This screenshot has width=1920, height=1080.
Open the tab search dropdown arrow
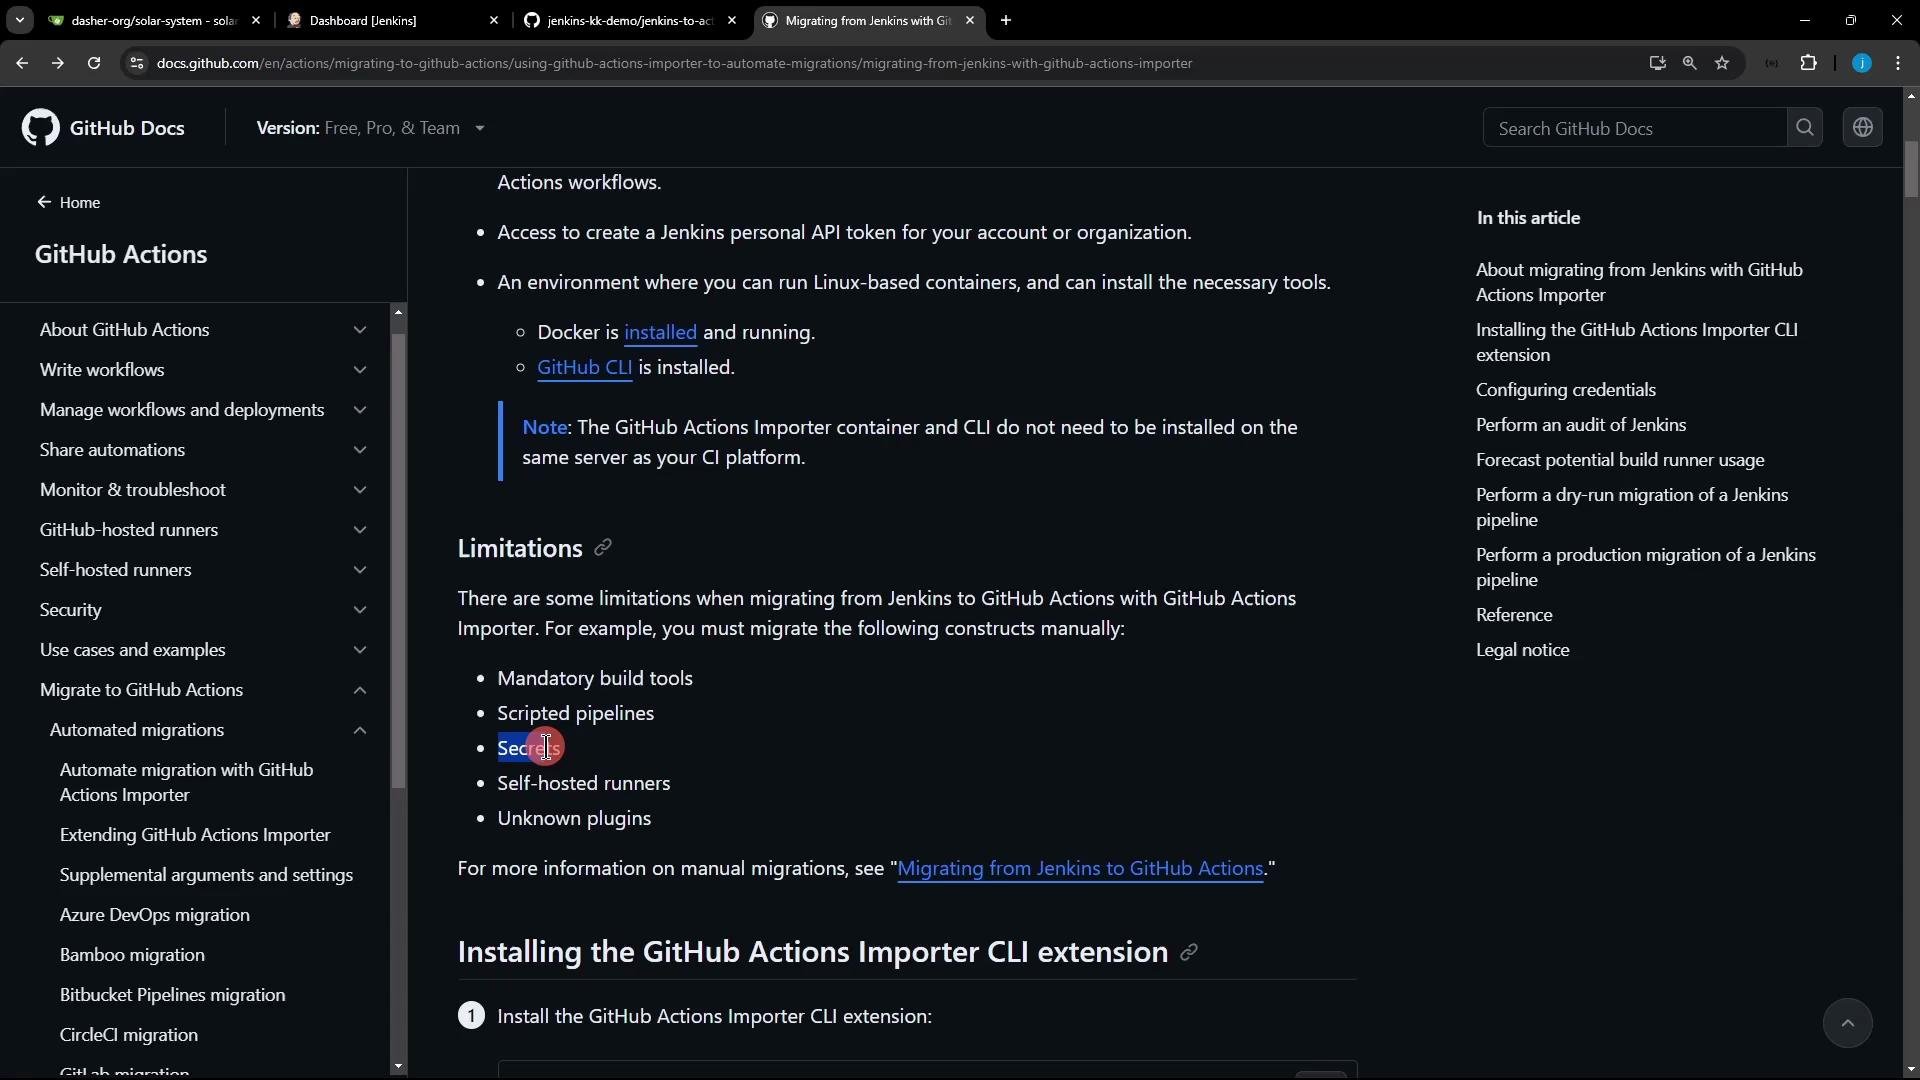coord(19,20)
